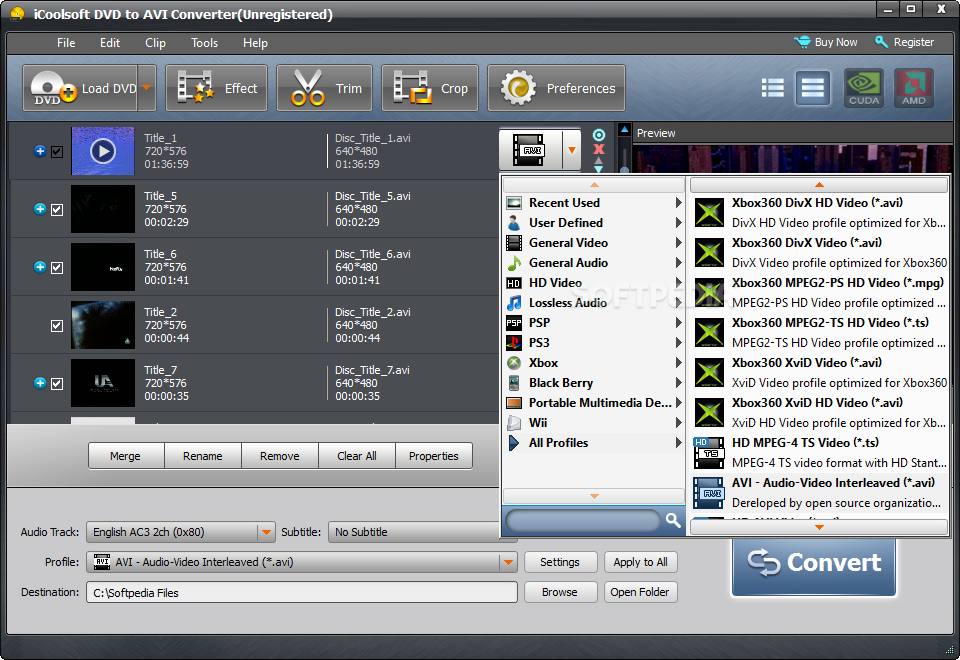Click the Rename button

203,456
